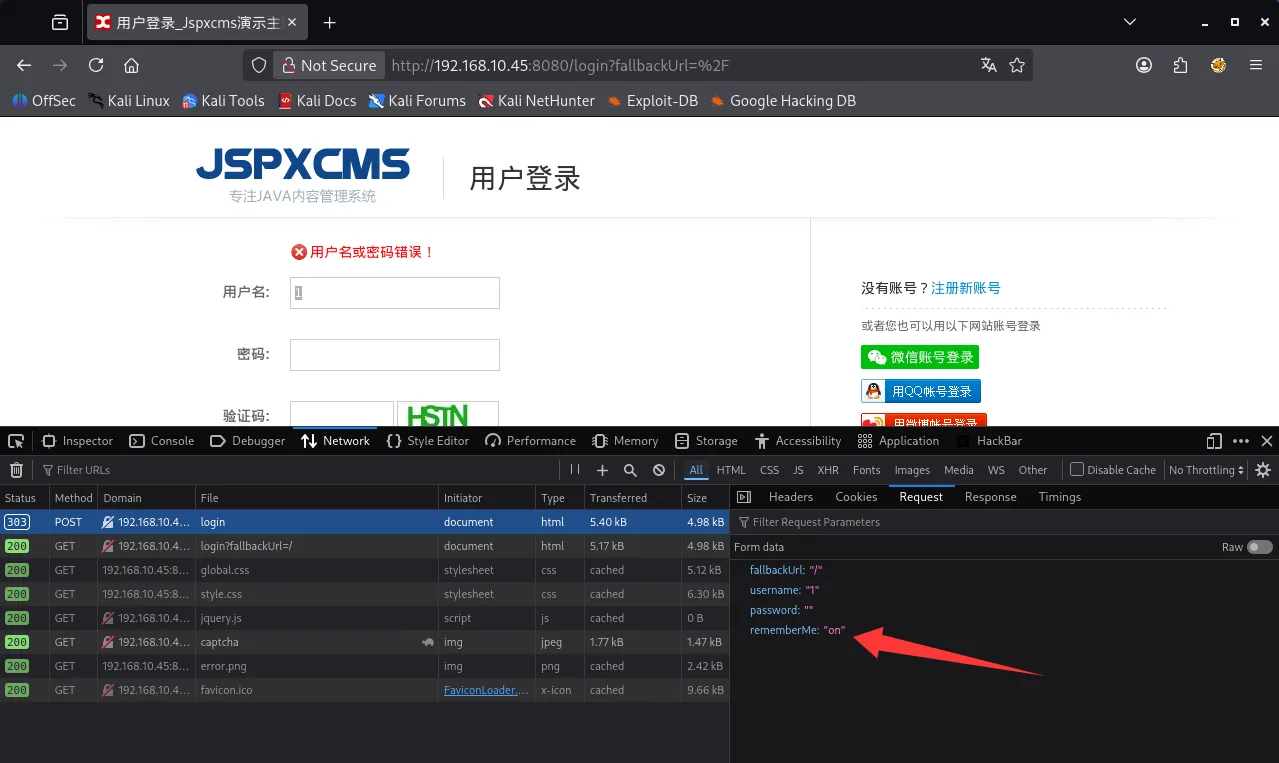This screenshot has height=763, width=1279.
Task: Open No Throttling dropdown
Action: pyautogui.click(x=1206, y=470)
